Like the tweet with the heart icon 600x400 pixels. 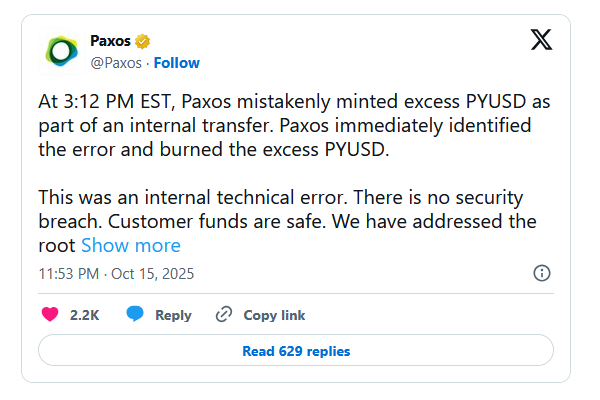point(50,315)
